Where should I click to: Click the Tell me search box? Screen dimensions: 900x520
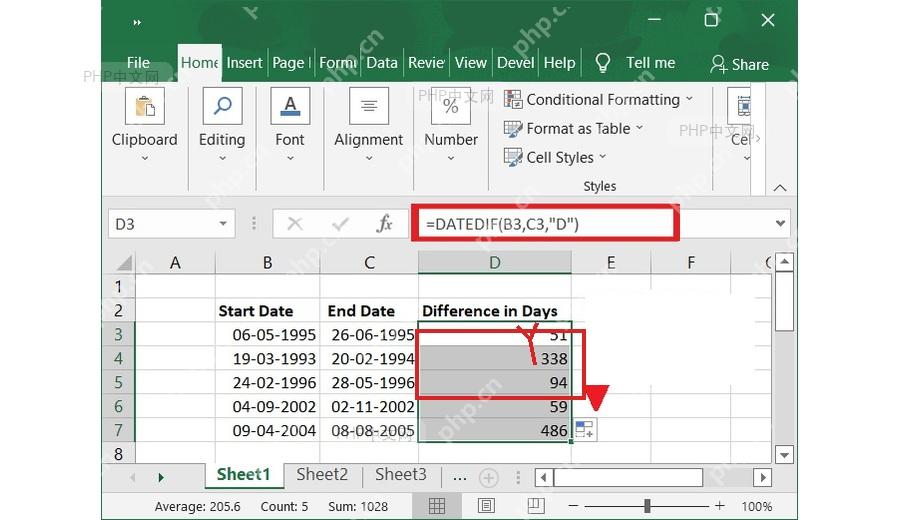coord(650,63)
